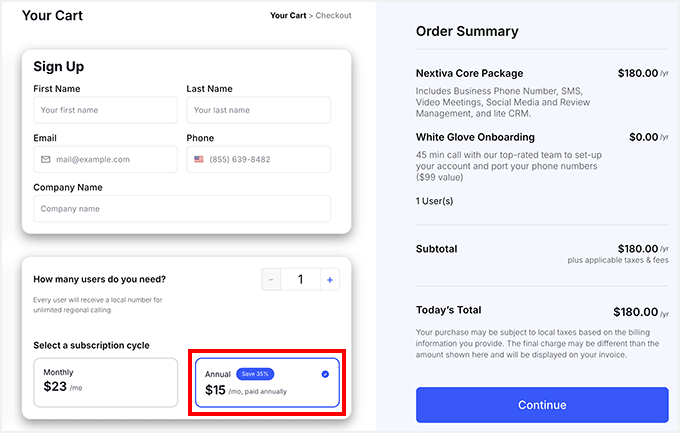Image resolution: width=680 pixels, height=433 pixels.
Task: Open the Checkout breadcrumb step
Action: tap(333, 16)
